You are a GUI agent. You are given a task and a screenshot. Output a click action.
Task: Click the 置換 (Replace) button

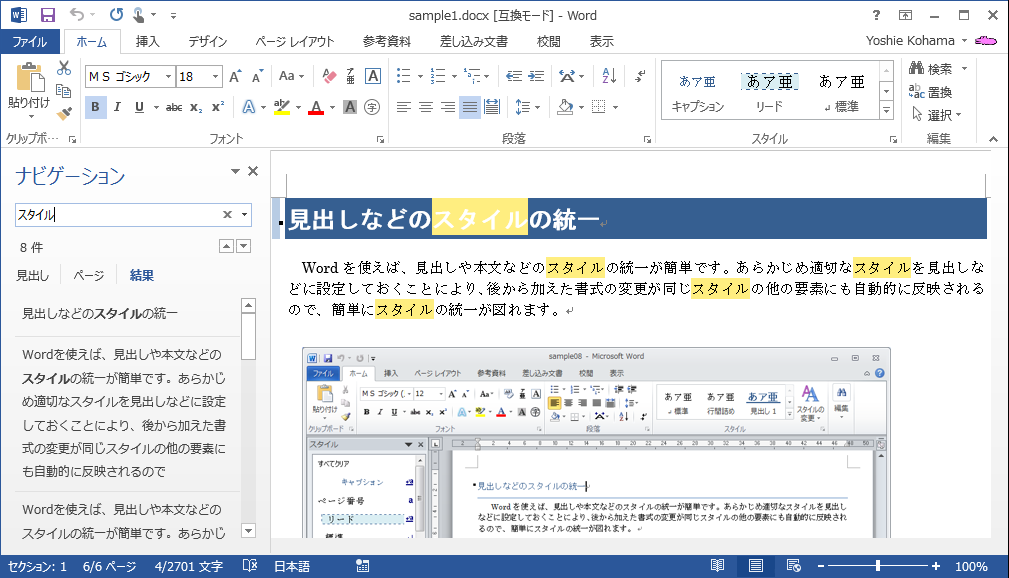point(930,92)
